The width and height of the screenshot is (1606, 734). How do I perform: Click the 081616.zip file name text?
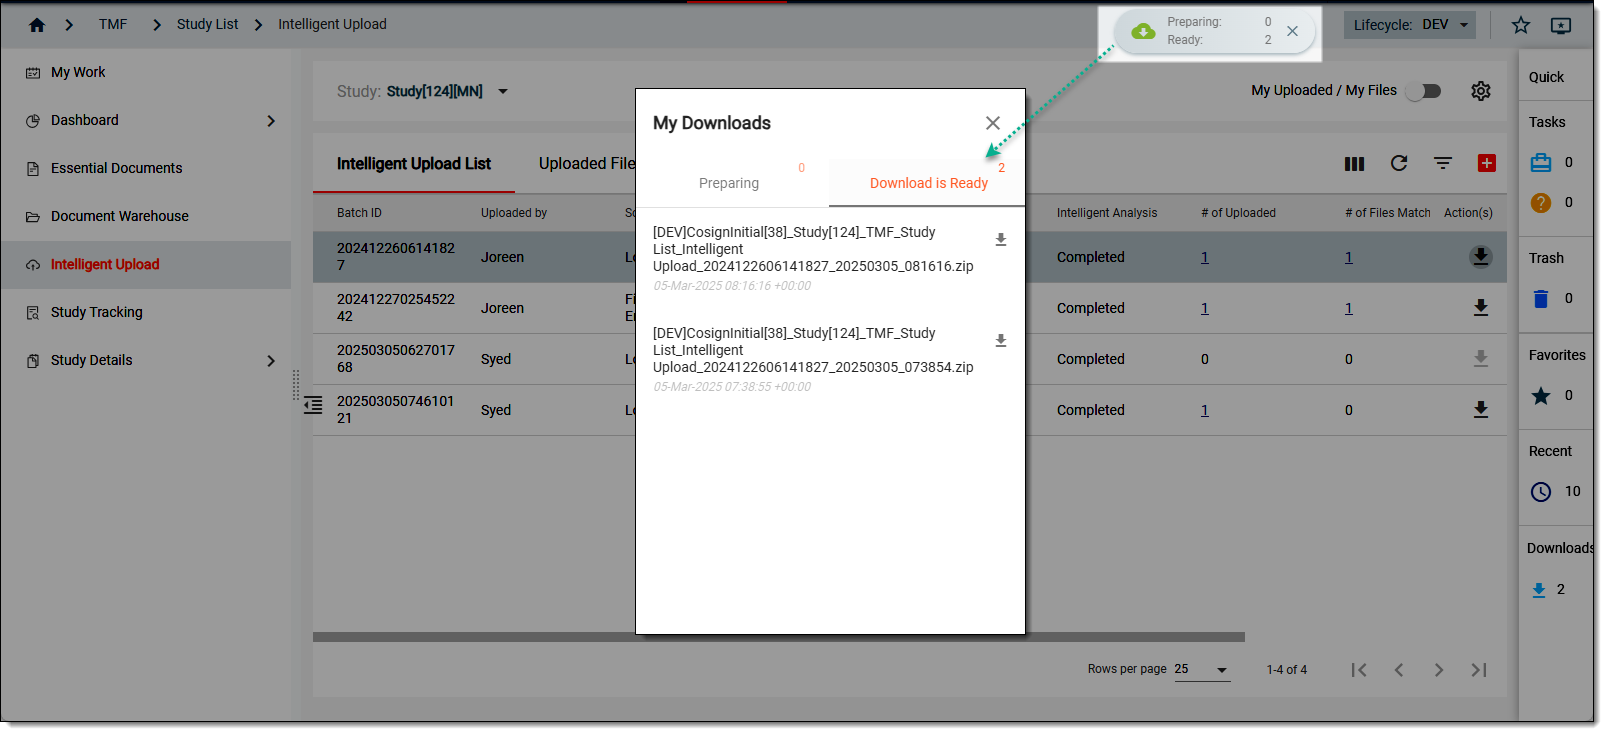click(x=813, y=249)
